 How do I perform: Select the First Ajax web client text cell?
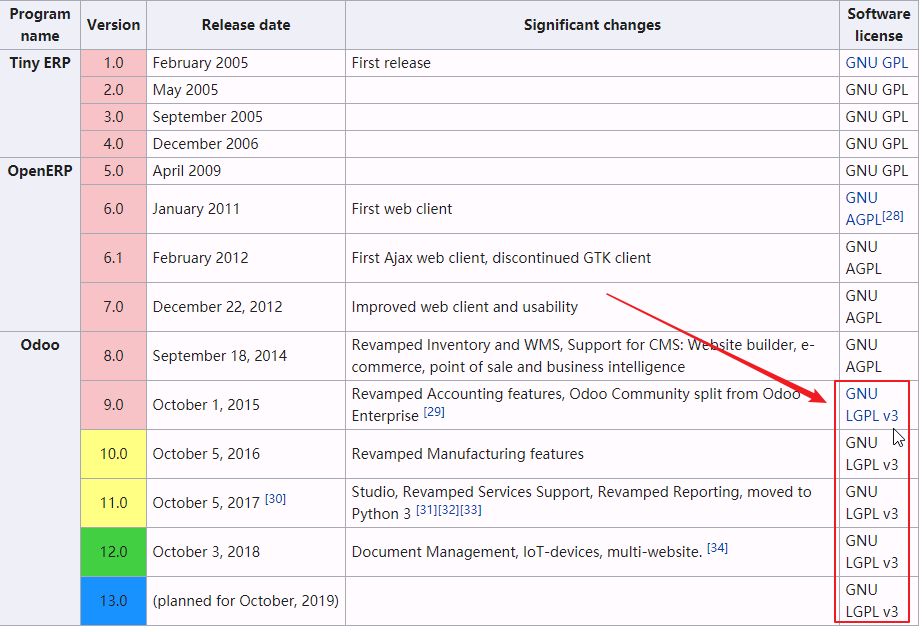pos(592,258)
